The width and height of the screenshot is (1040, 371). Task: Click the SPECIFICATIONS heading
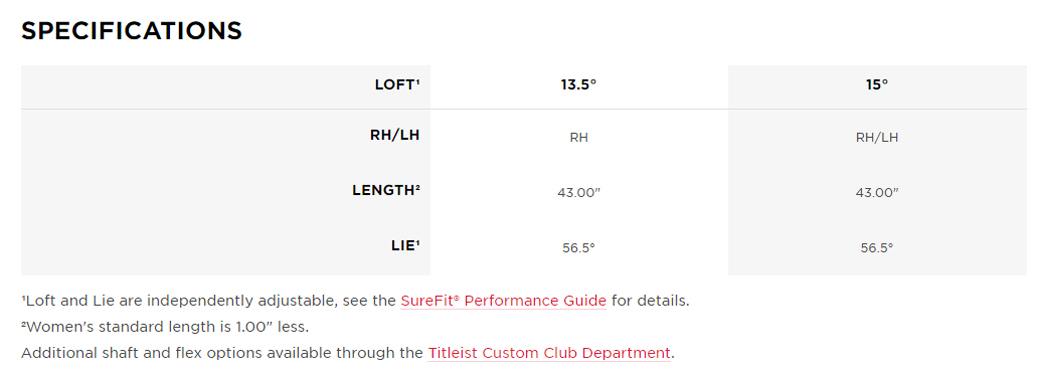(x=132, y=31)
